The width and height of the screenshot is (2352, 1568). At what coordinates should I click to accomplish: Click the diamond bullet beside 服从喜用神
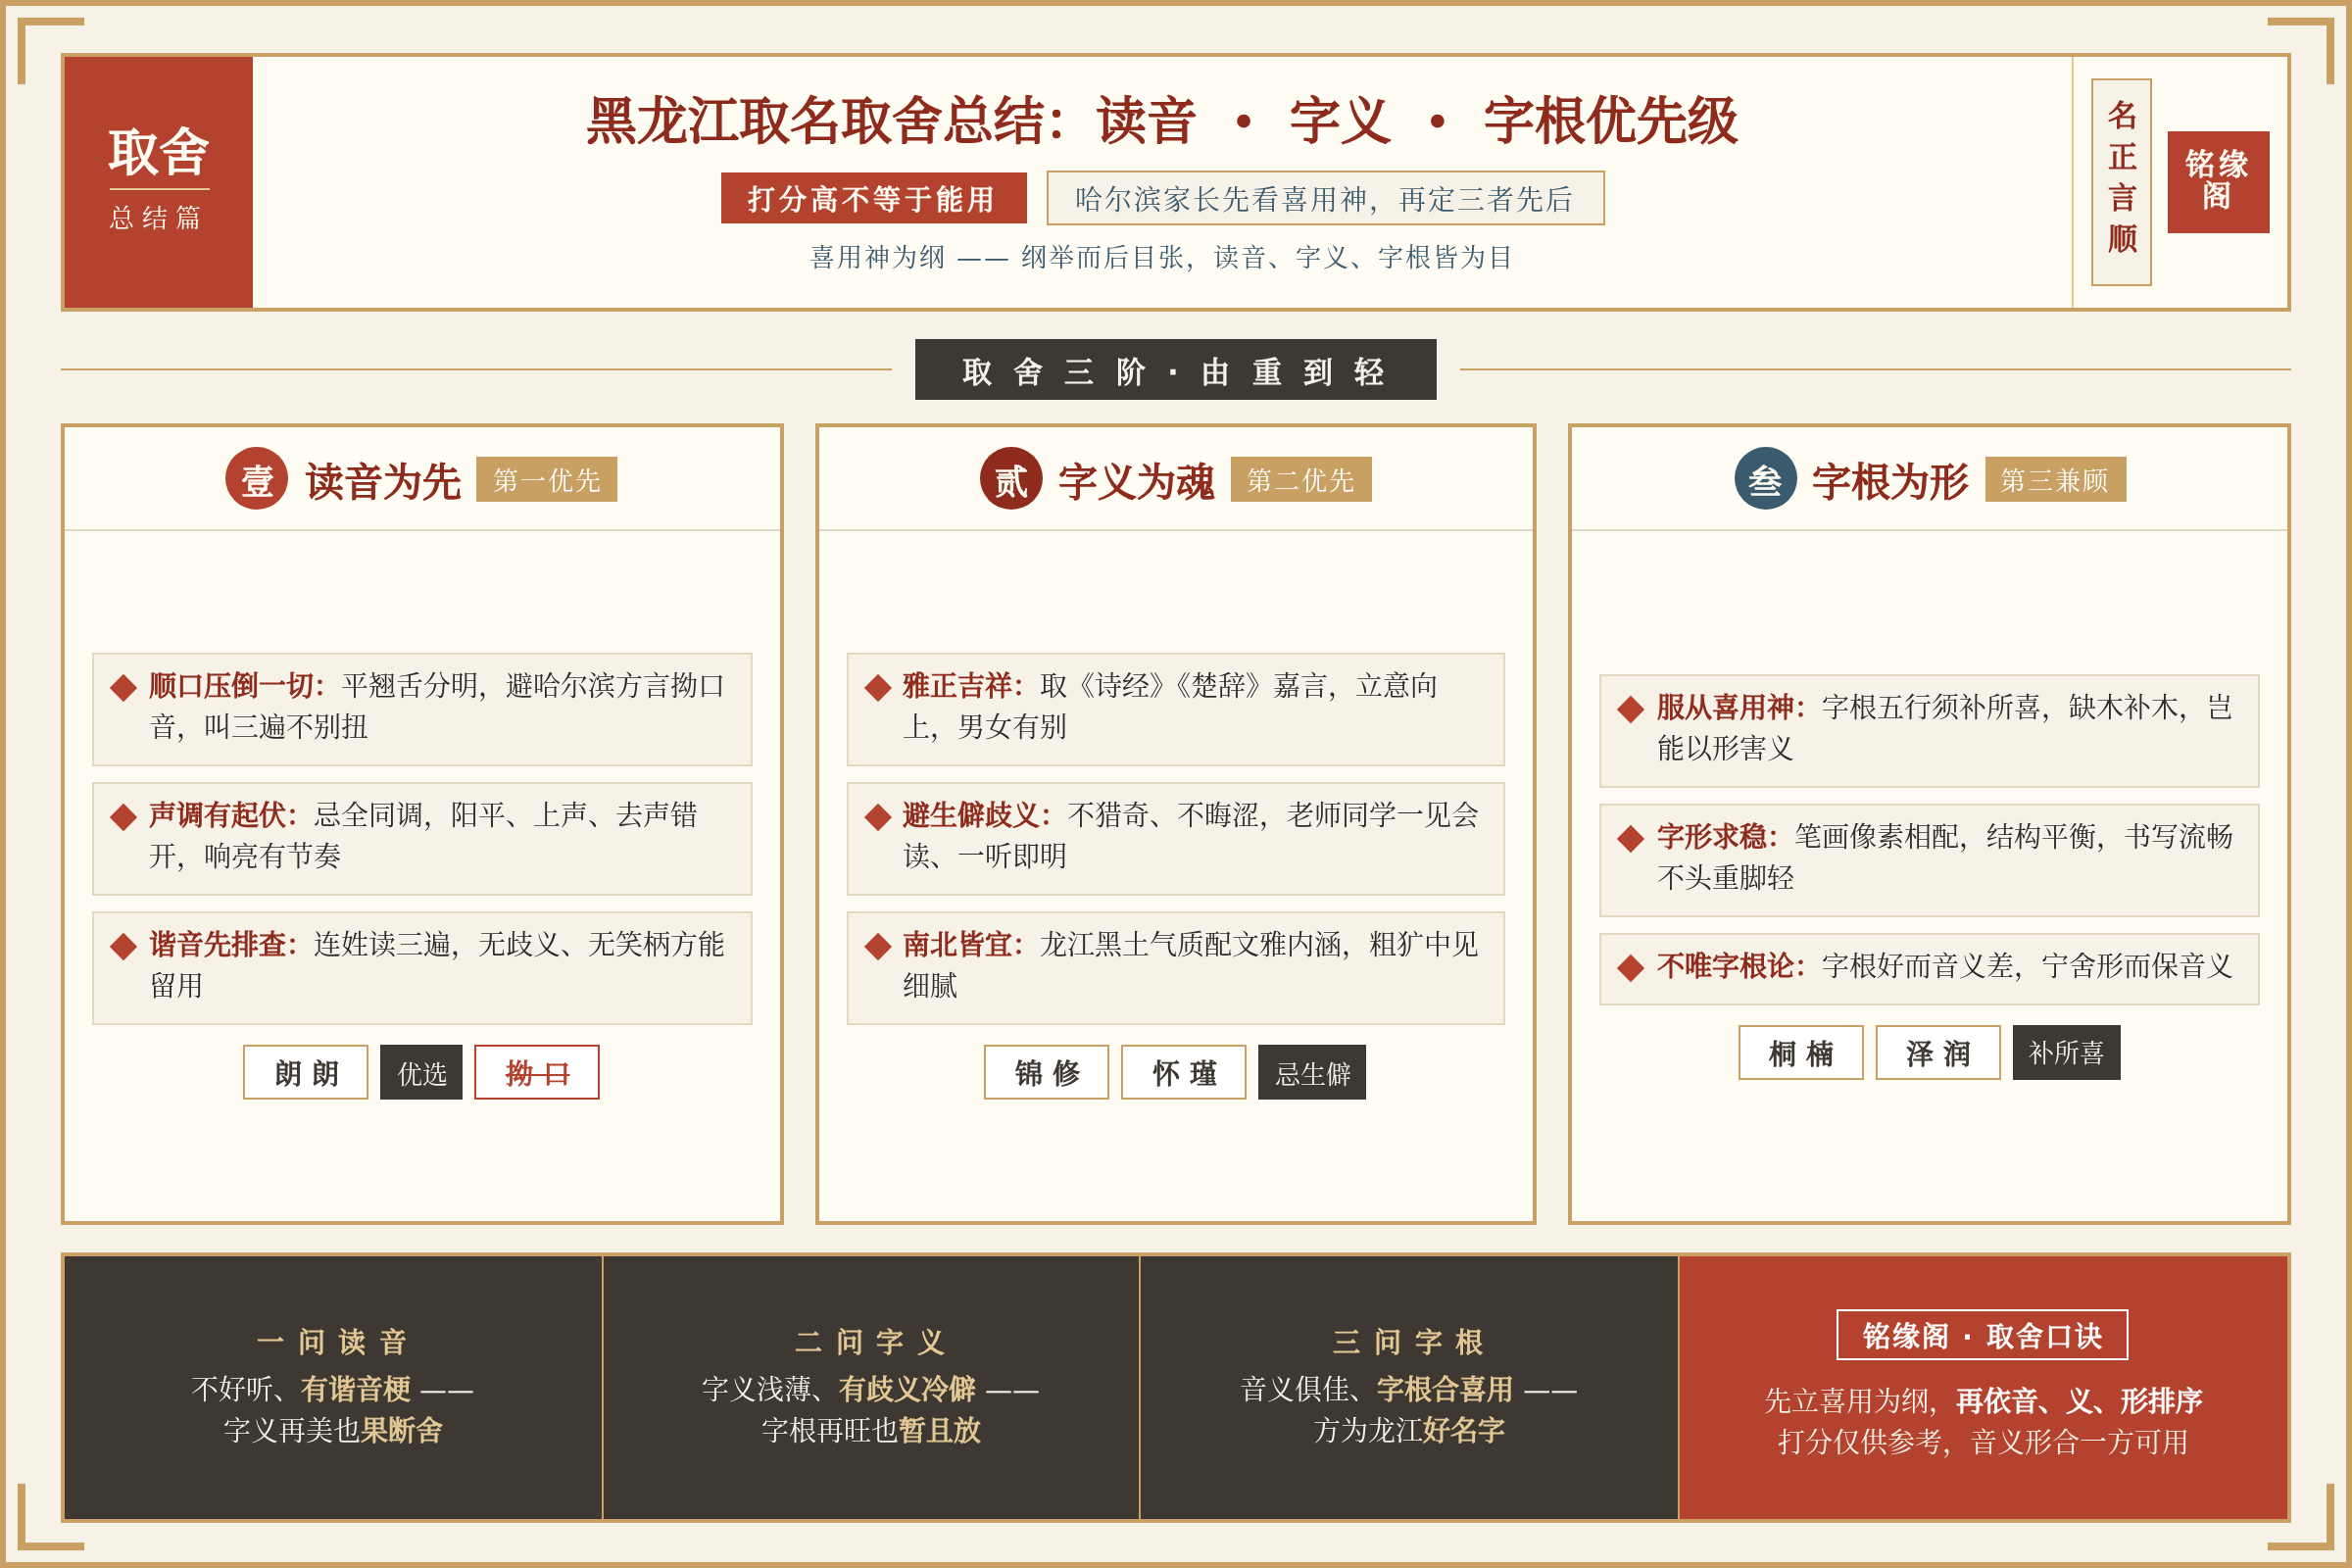point(1630,709)
